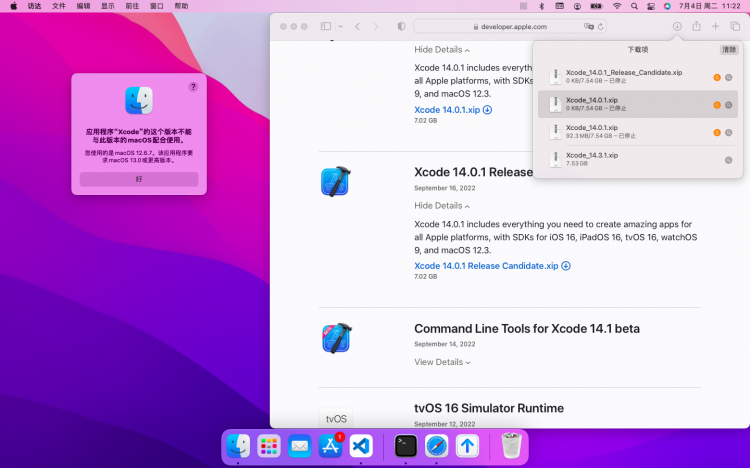Open Wi-Fi status menu
The height and width of the screenshot is (468, 750).
pos(617,6)
